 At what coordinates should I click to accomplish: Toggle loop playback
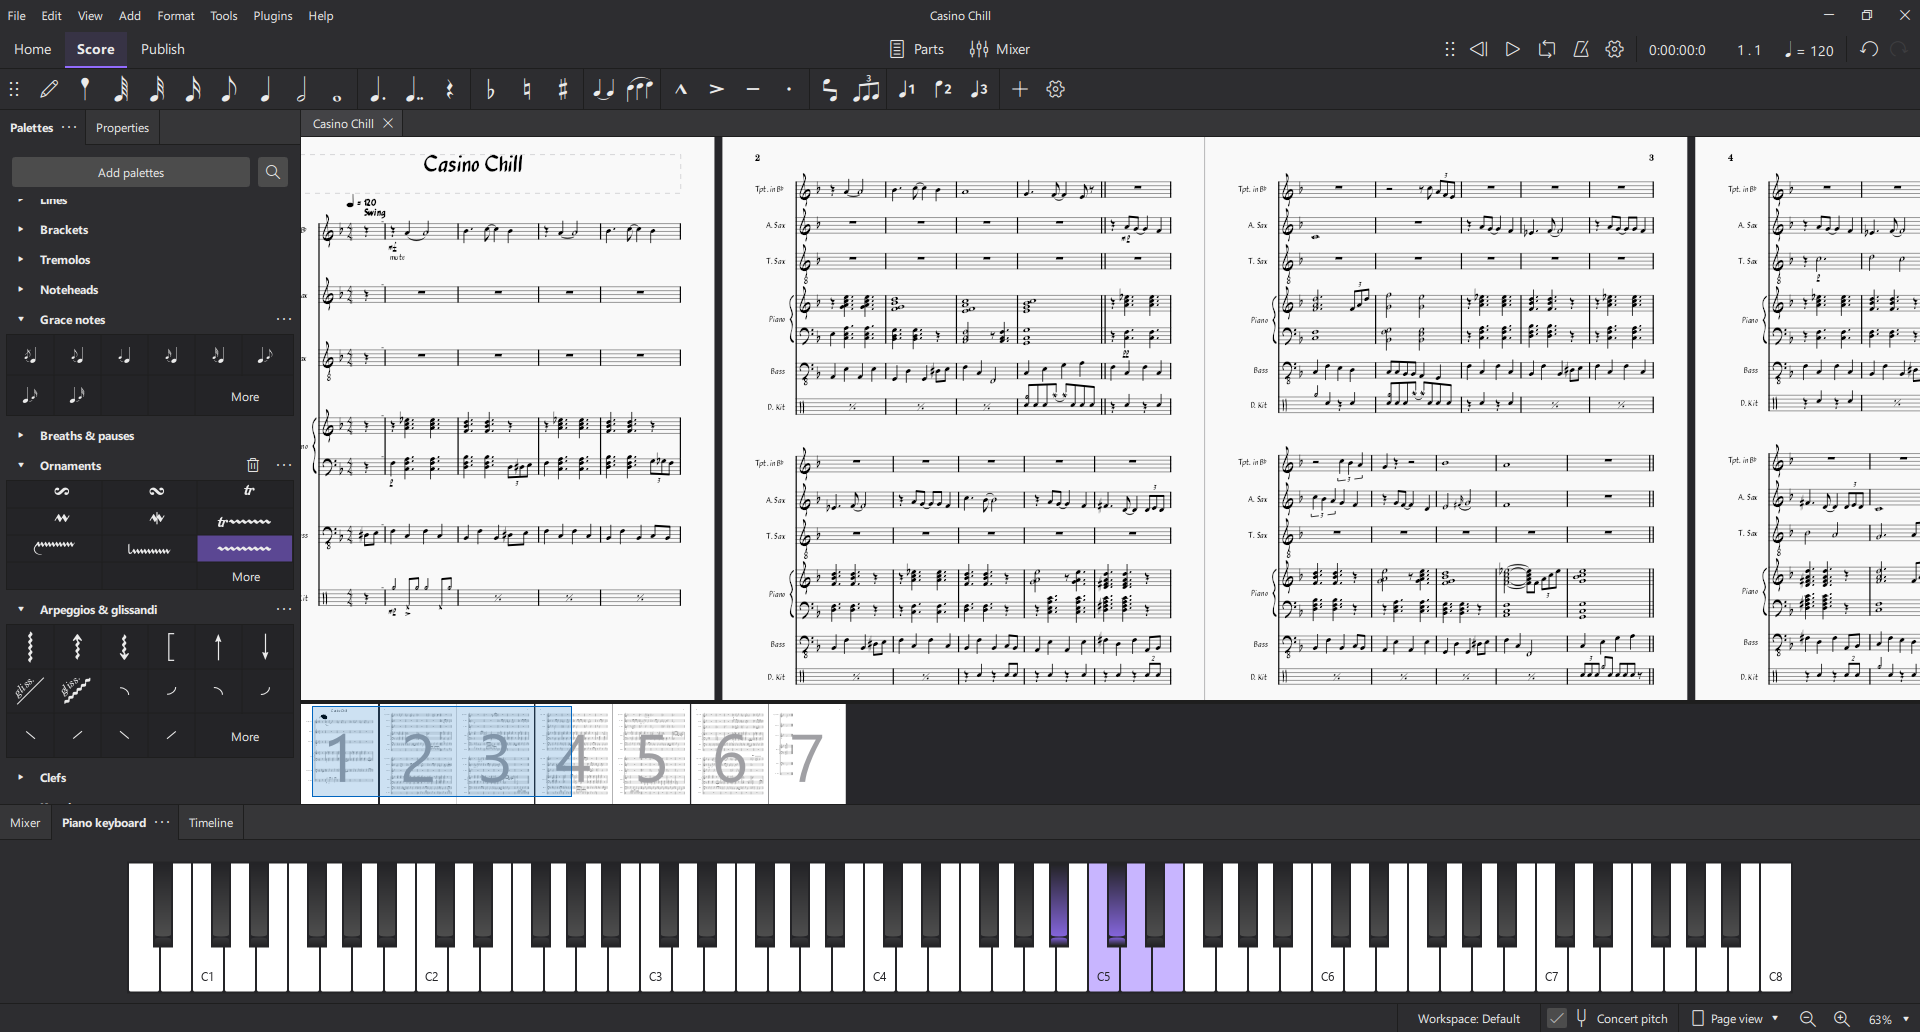point(1546,49)
